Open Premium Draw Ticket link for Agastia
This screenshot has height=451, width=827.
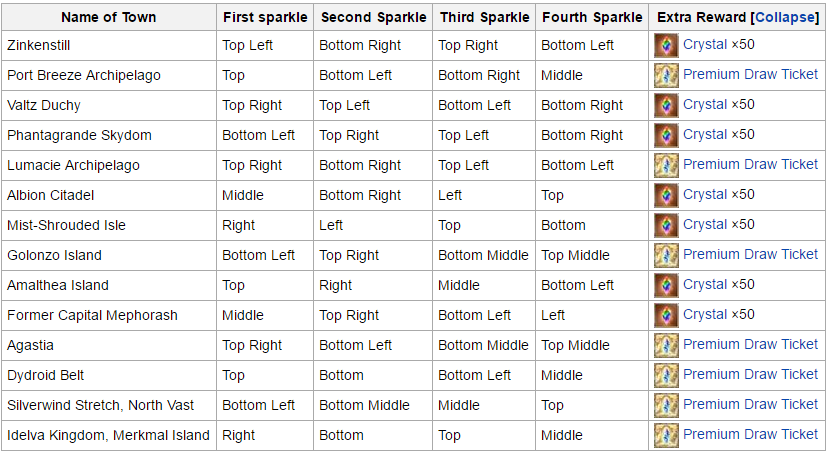[750, 344]
